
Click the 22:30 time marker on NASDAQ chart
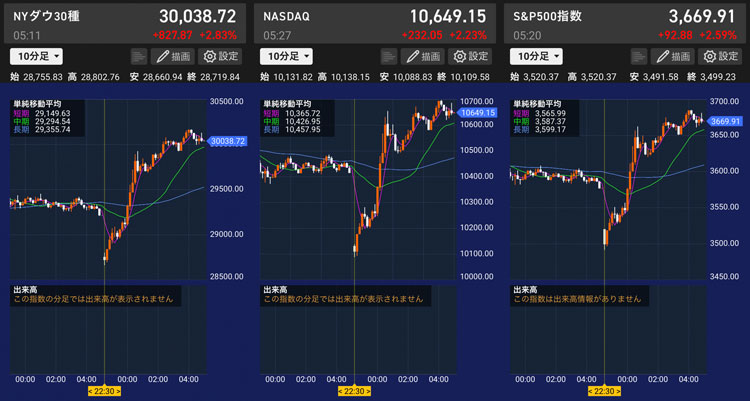point(354,391)
